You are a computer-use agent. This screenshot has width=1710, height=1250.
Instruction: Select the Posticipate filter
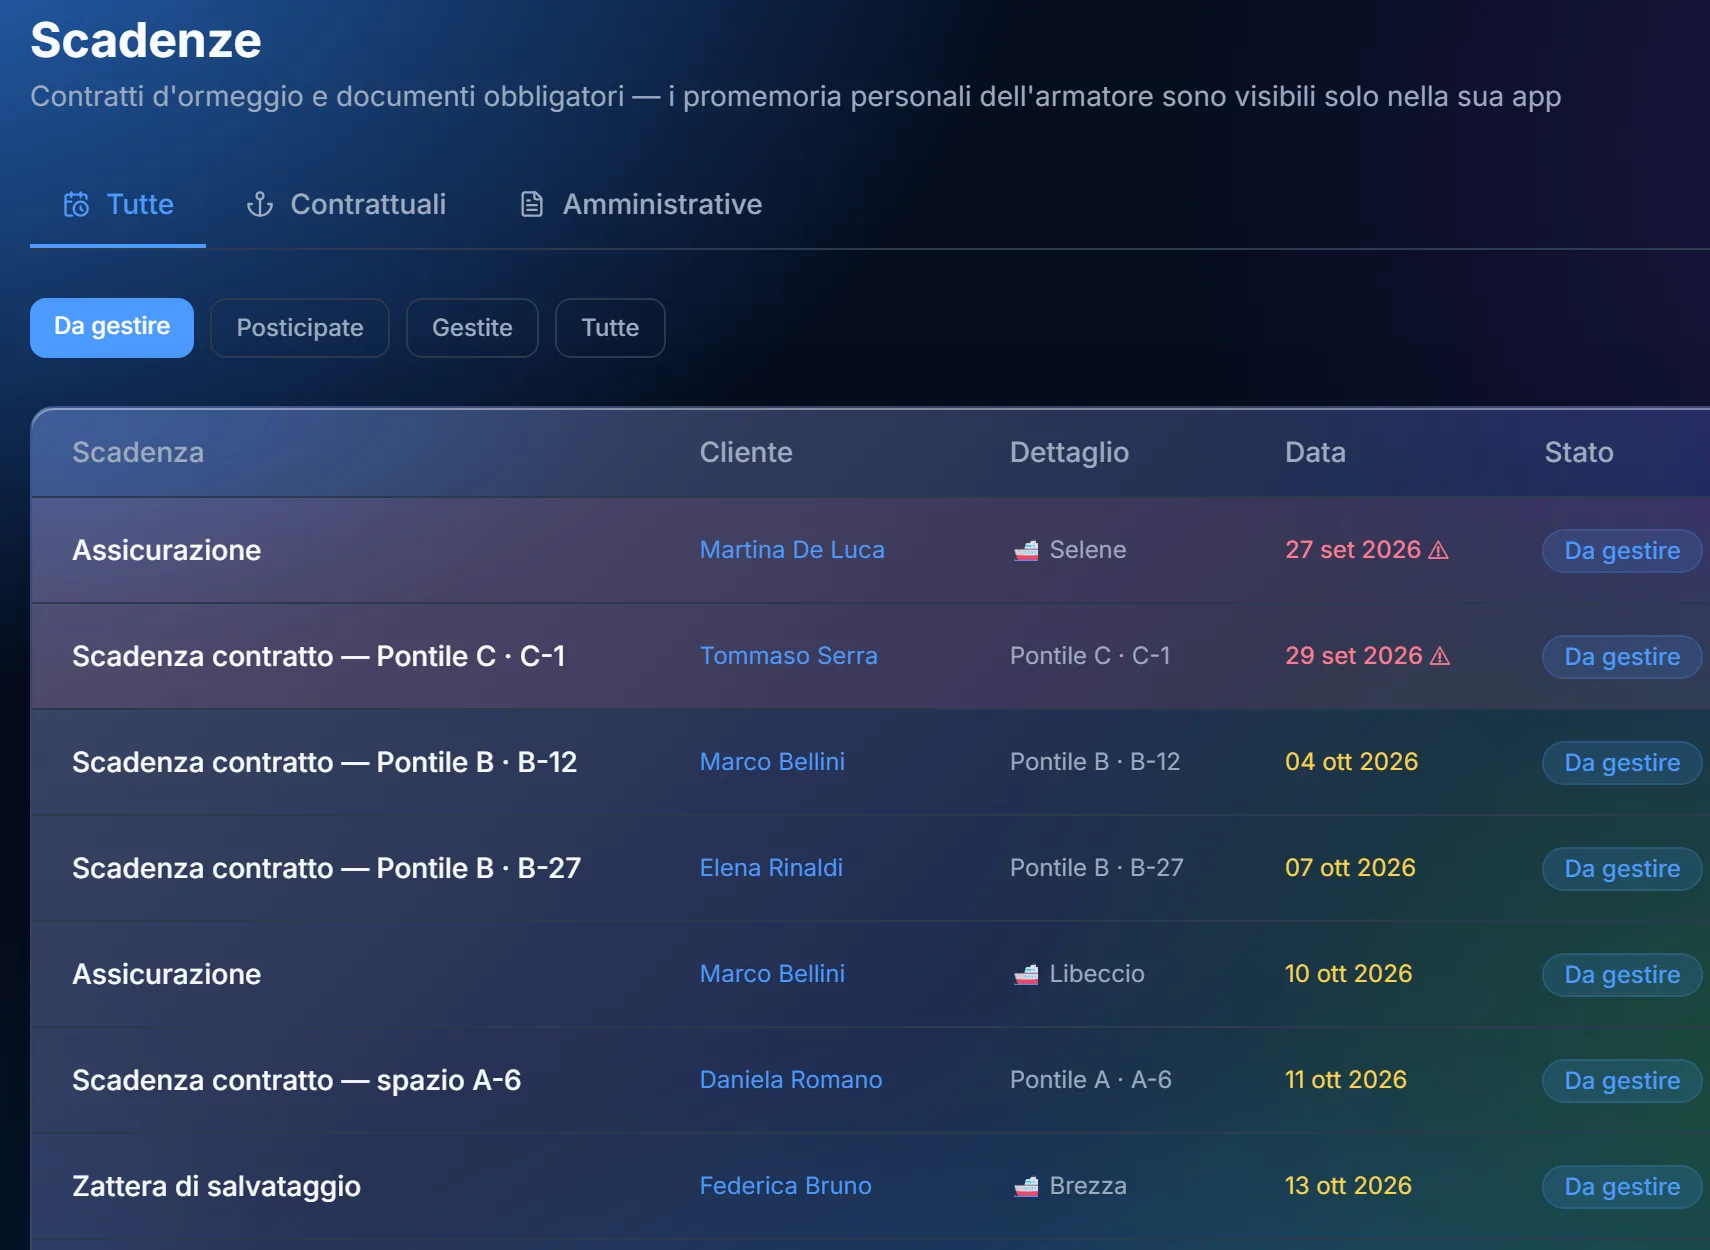point(300,328)
